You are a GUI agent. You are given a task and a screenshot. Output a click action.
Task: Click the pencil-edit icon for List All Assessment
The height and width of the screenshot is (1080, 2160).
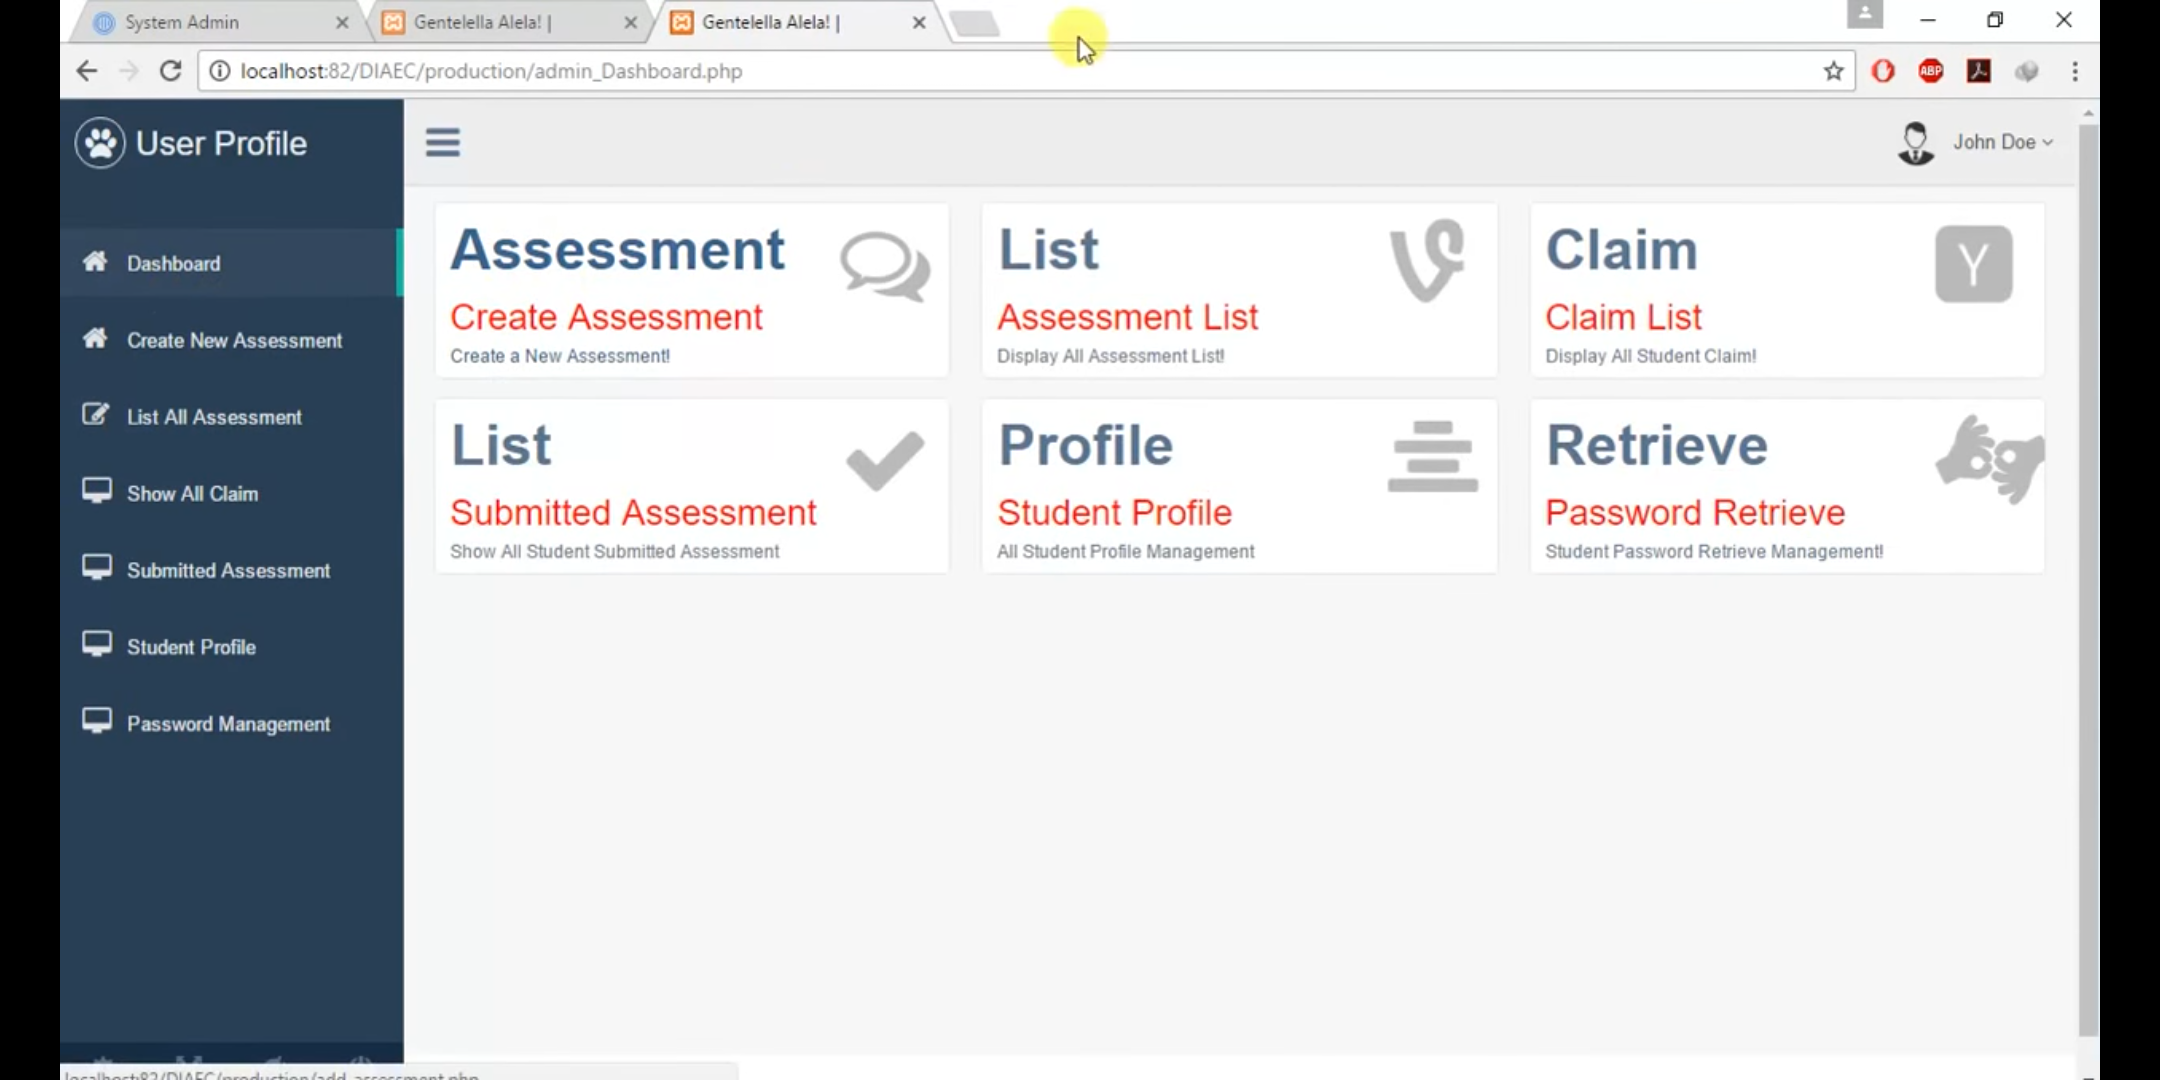96,415
